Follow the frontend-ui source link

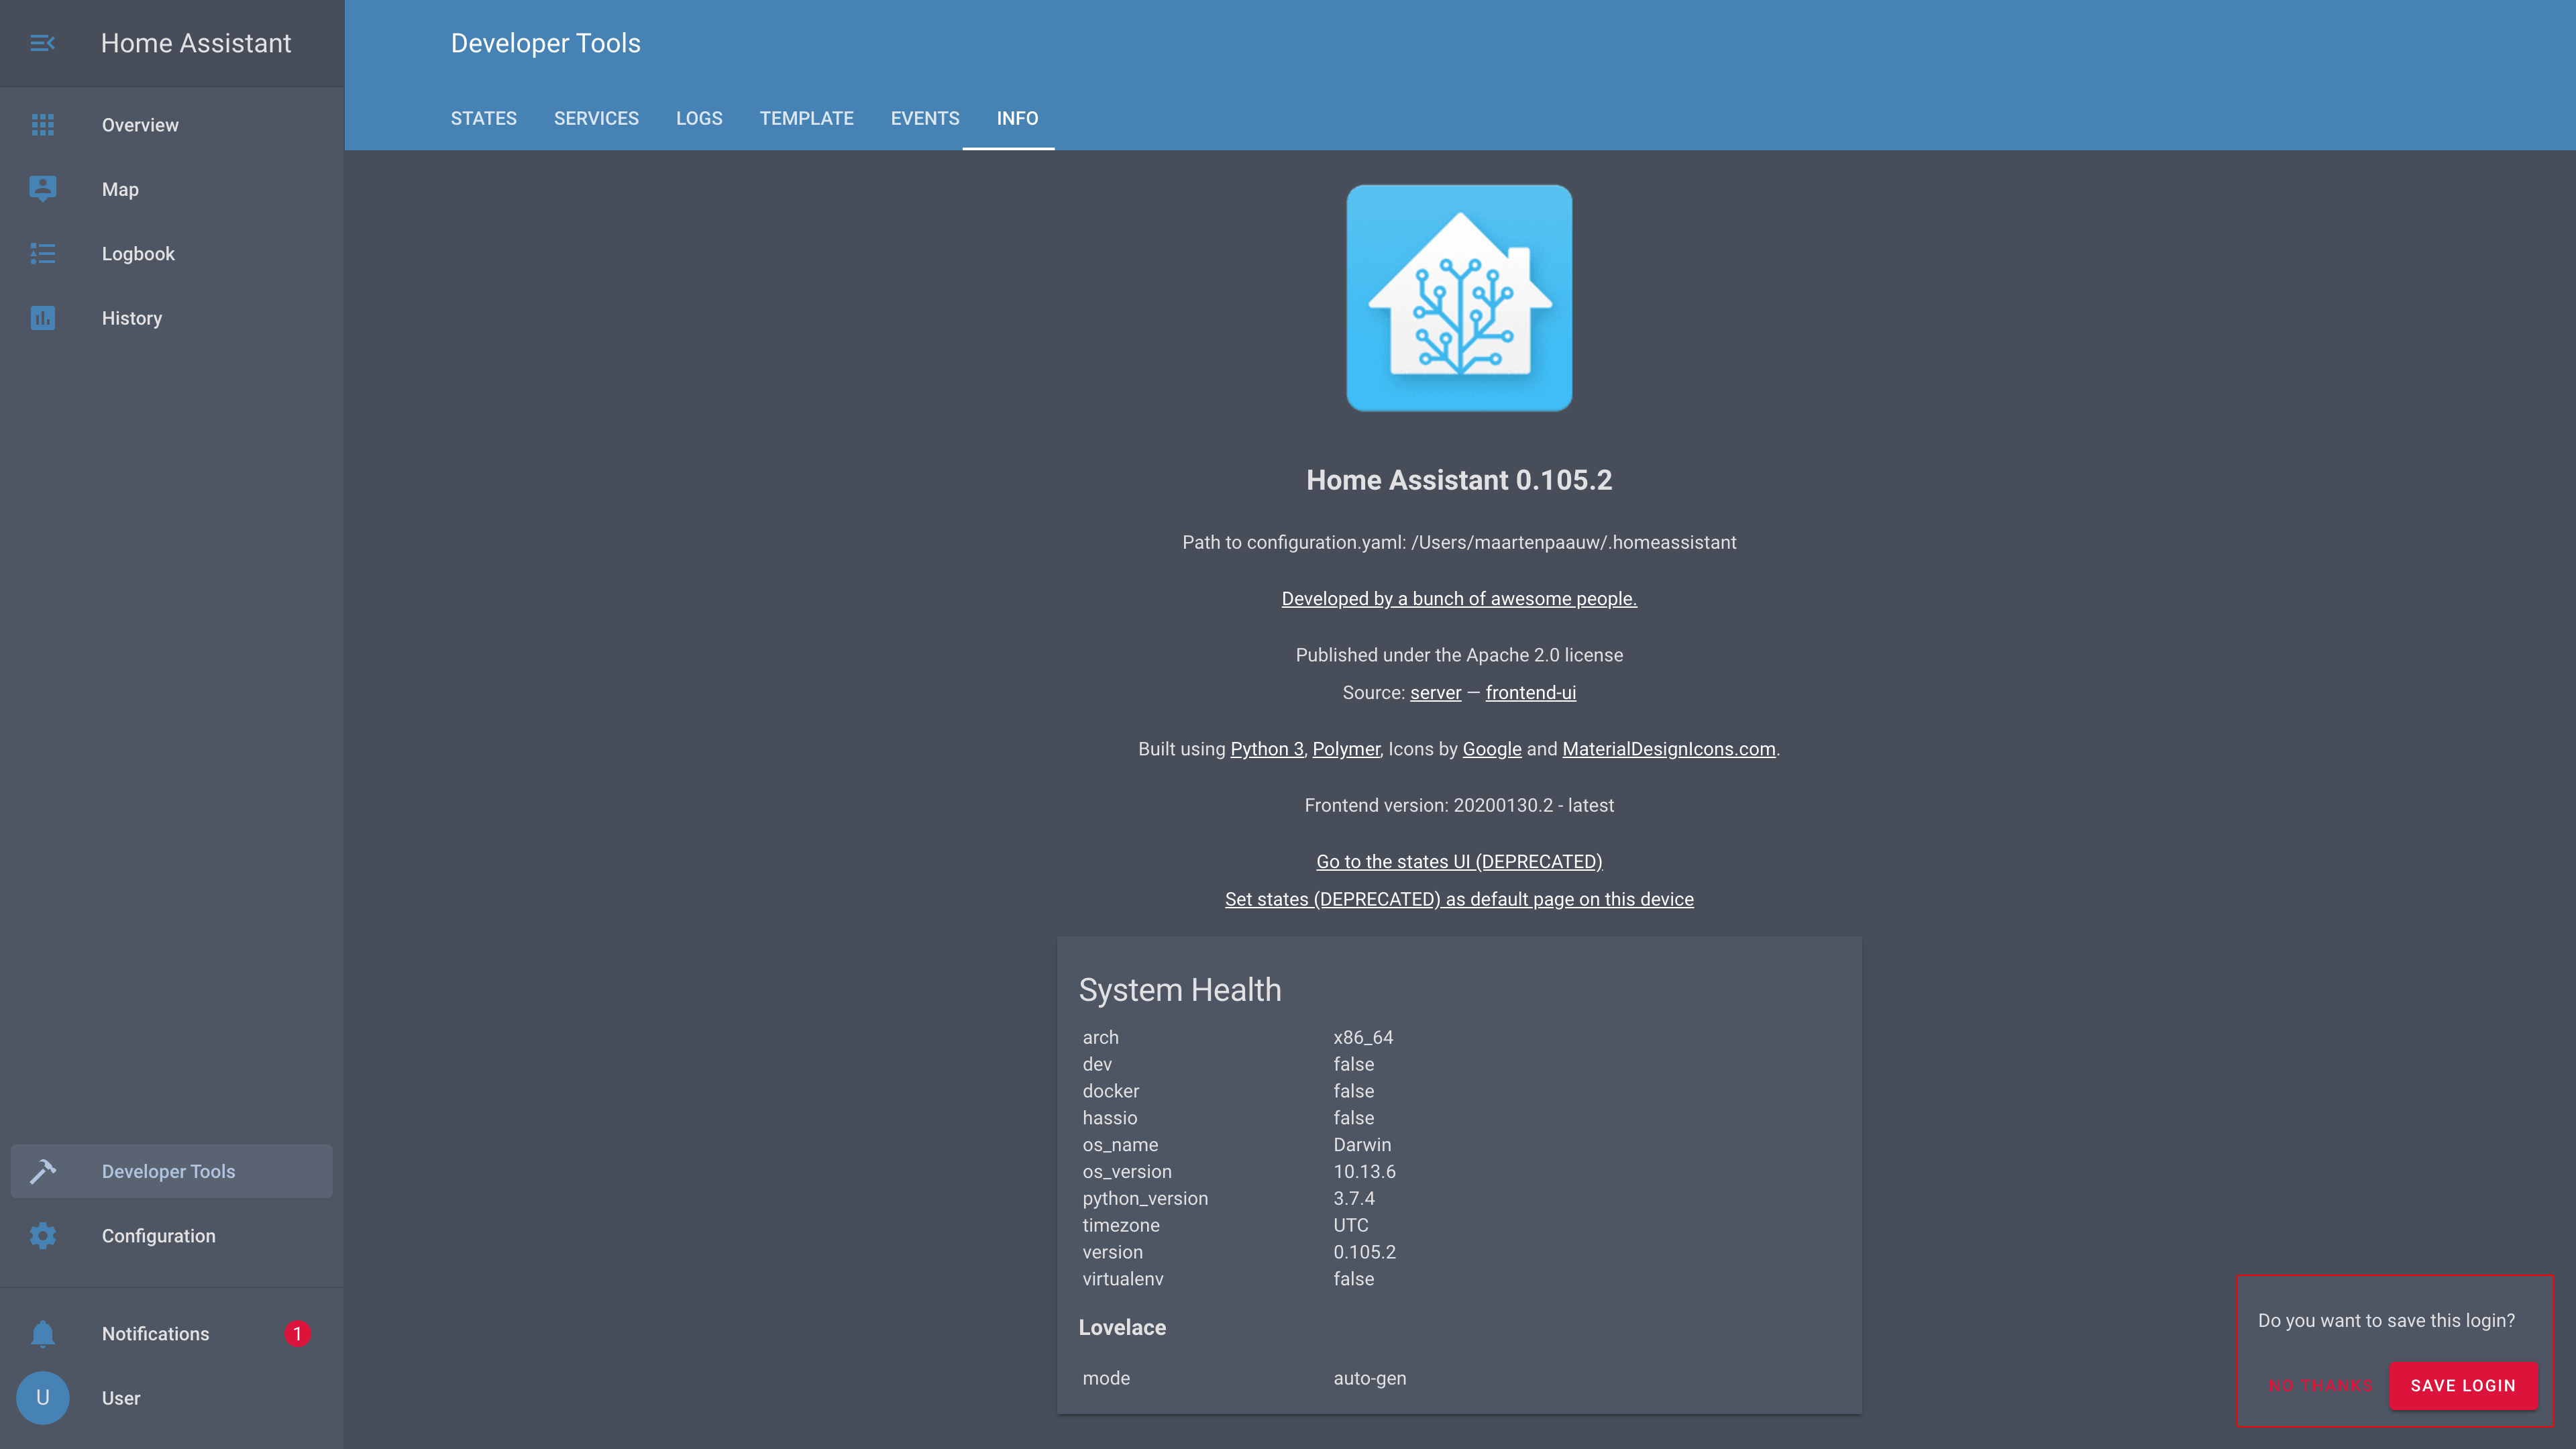(1530, 693)
